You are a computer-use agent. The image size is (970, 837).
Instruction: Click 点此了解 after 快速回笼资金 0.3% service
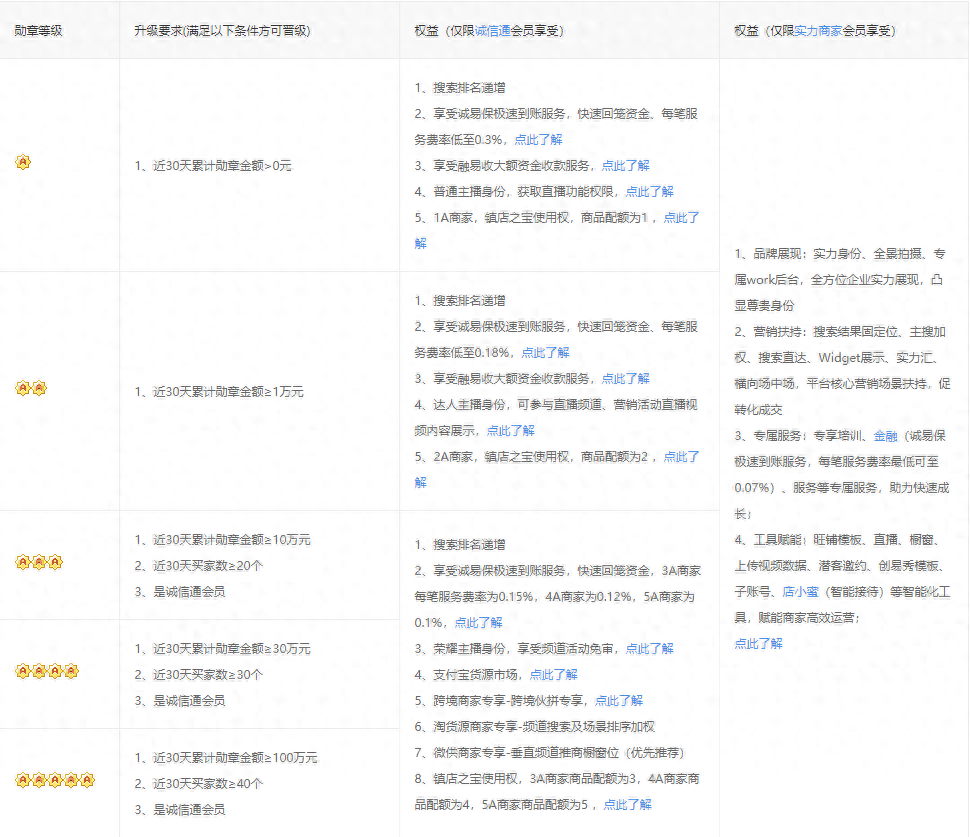click(540, 140)
